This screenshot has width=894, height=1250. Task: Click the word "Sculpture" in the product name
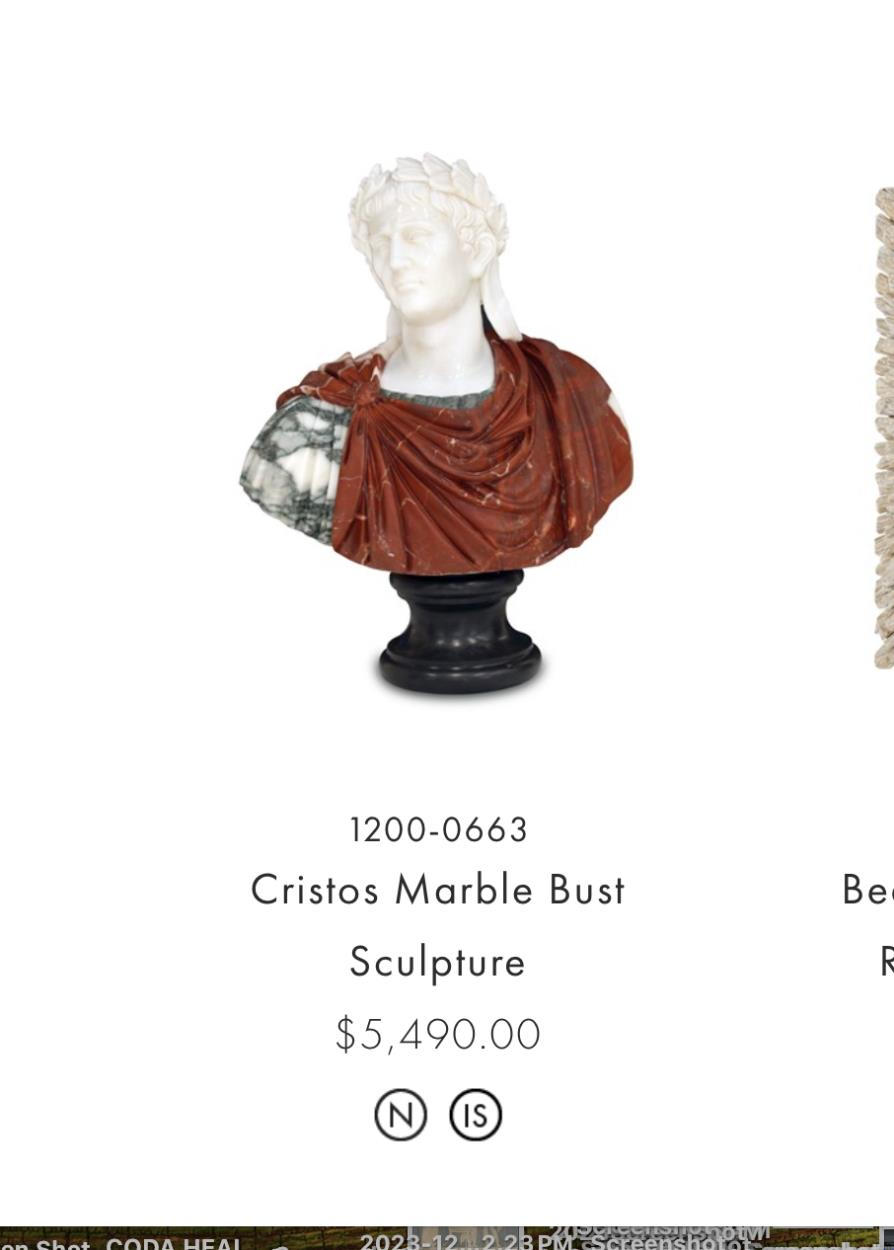click(438, 962)
